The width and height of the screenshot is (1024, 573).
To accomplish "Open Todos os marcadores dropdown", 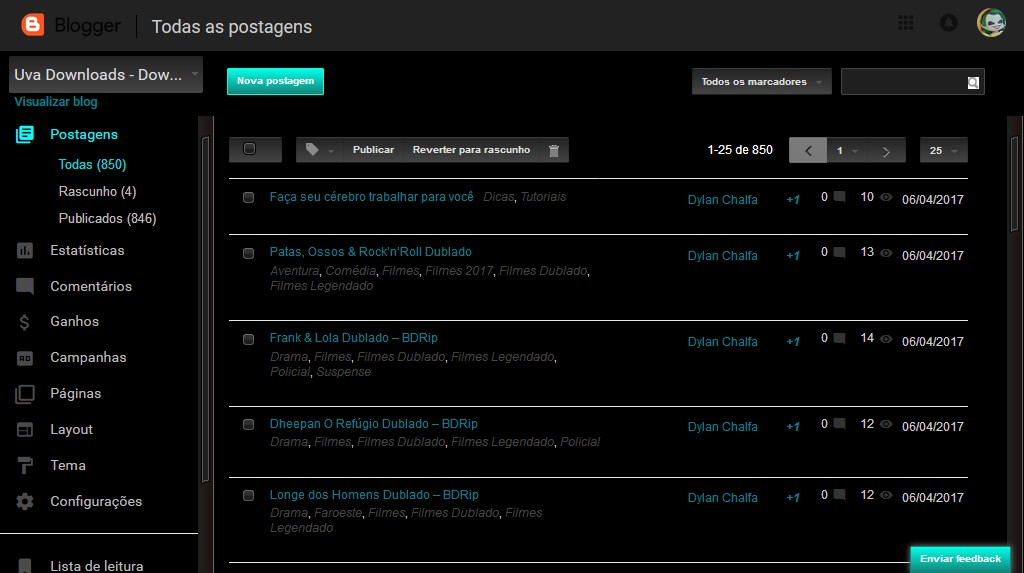I will click(x=761, y=82).
